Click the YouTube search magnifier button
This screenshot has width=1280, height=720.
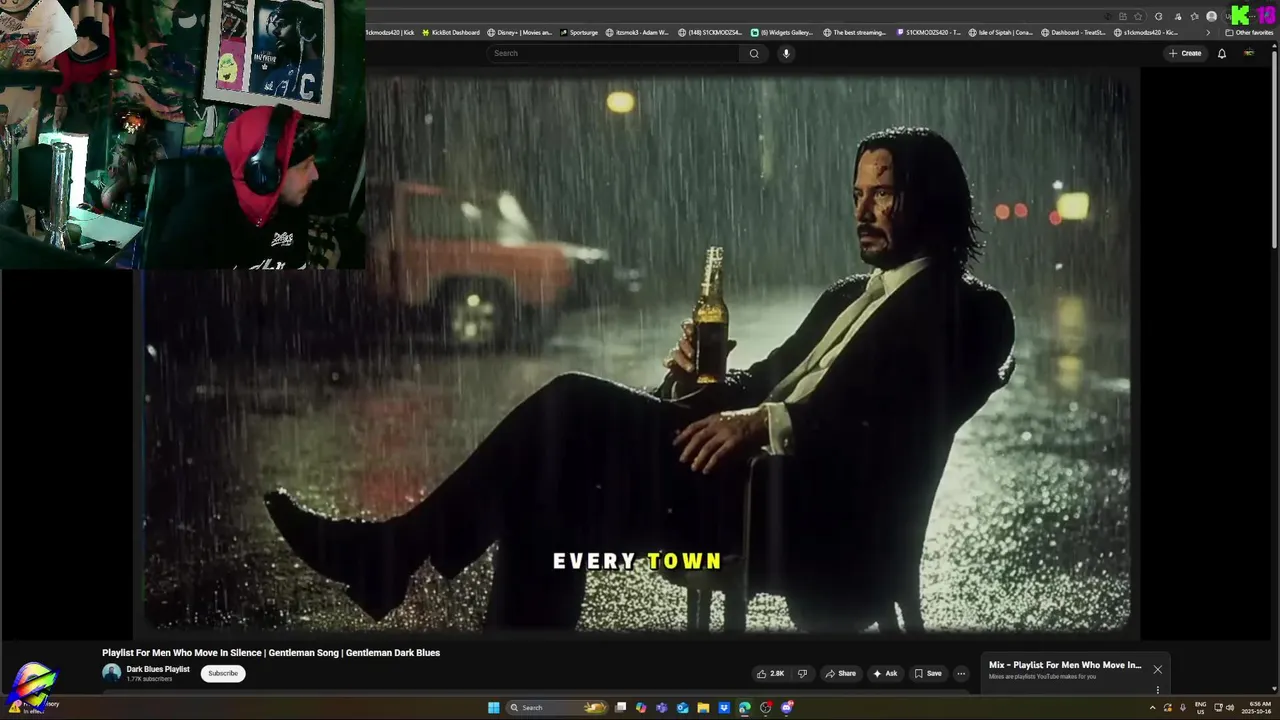tap(754, 53)
